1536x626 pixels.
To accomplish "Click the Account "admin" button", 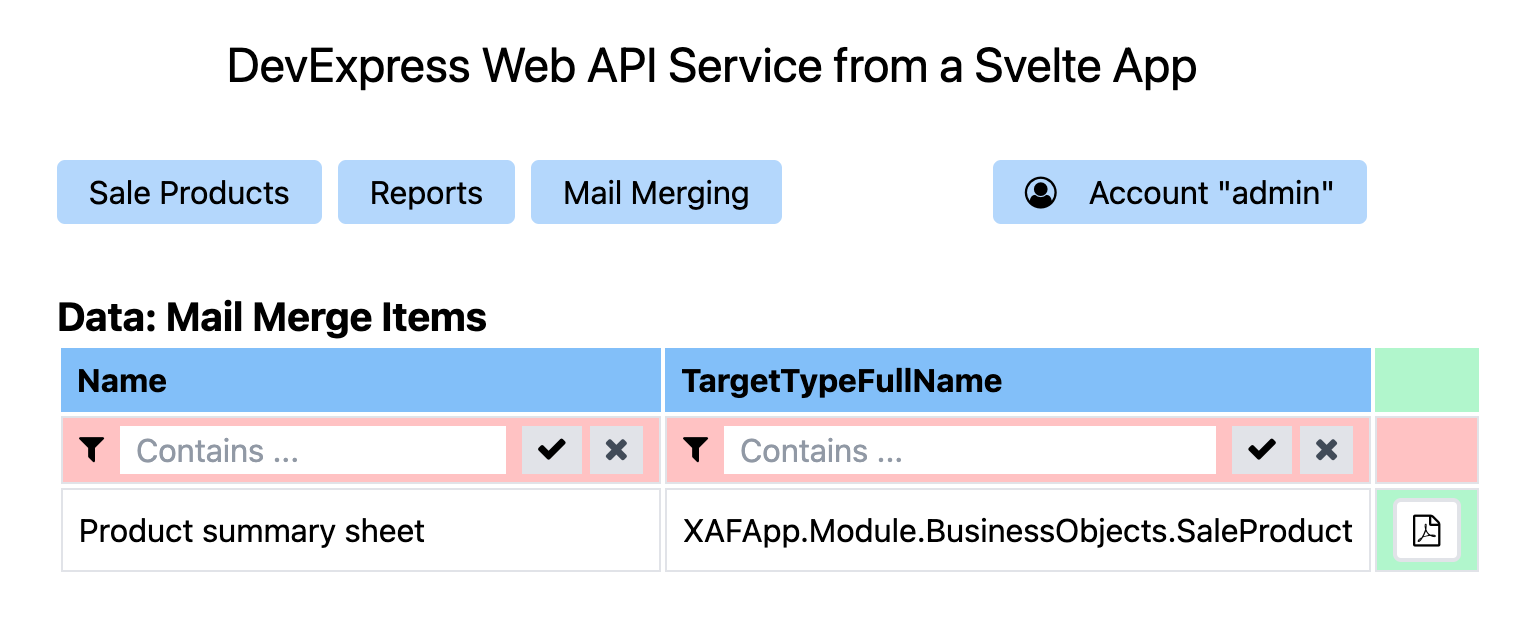I will [x=1179, y=192].
